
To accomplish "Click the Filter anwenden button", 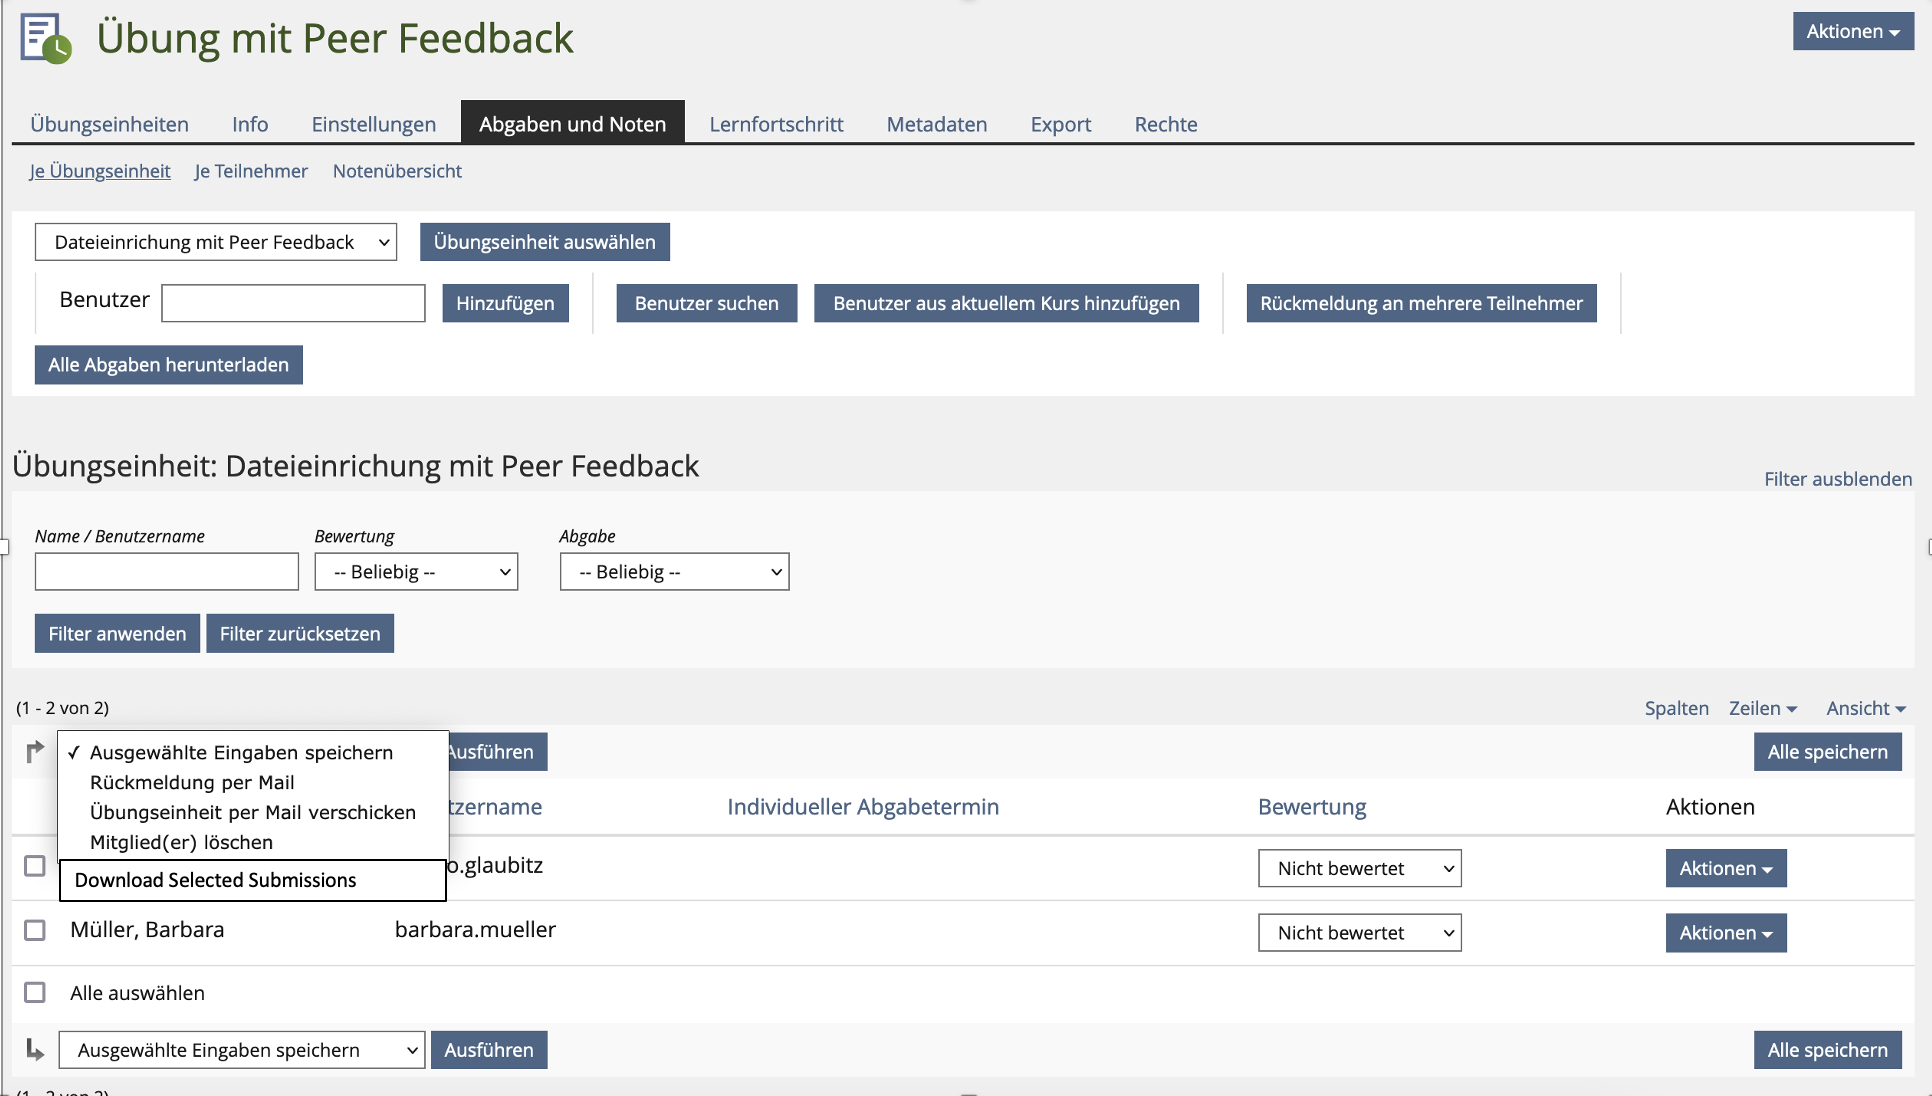I will (x=117, y=634).
